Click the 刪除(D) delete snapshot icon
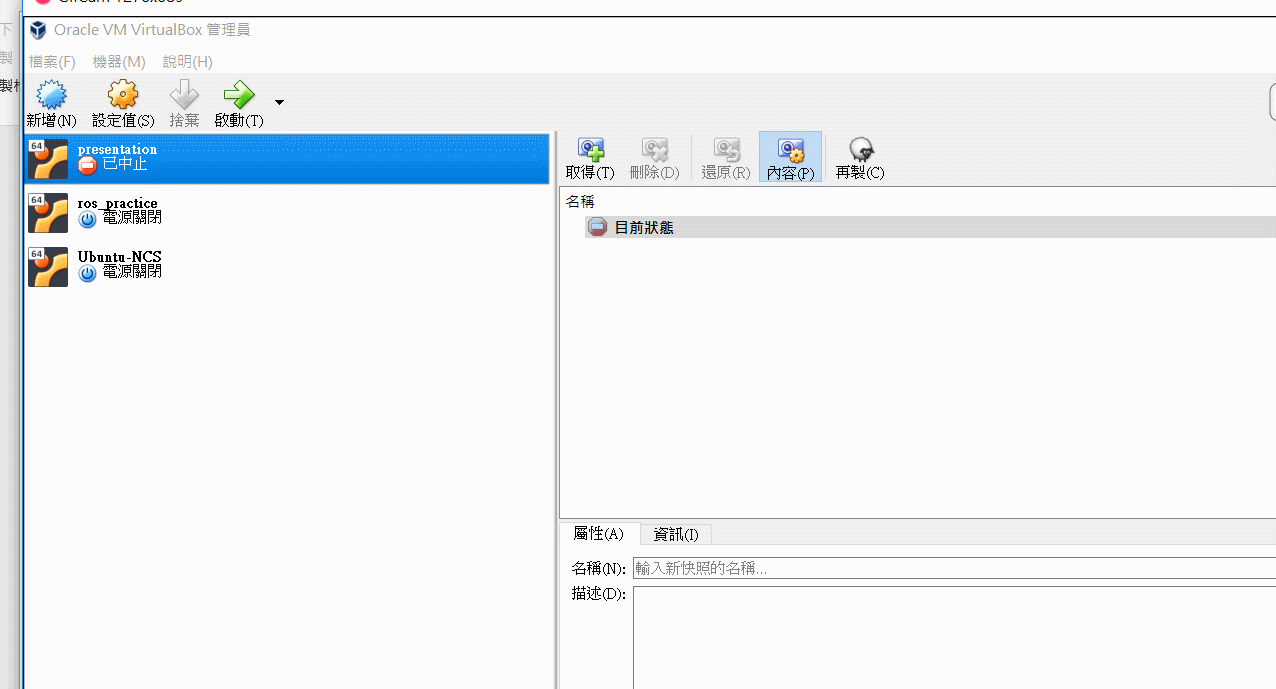The image size is (1276, 689). 655,150
